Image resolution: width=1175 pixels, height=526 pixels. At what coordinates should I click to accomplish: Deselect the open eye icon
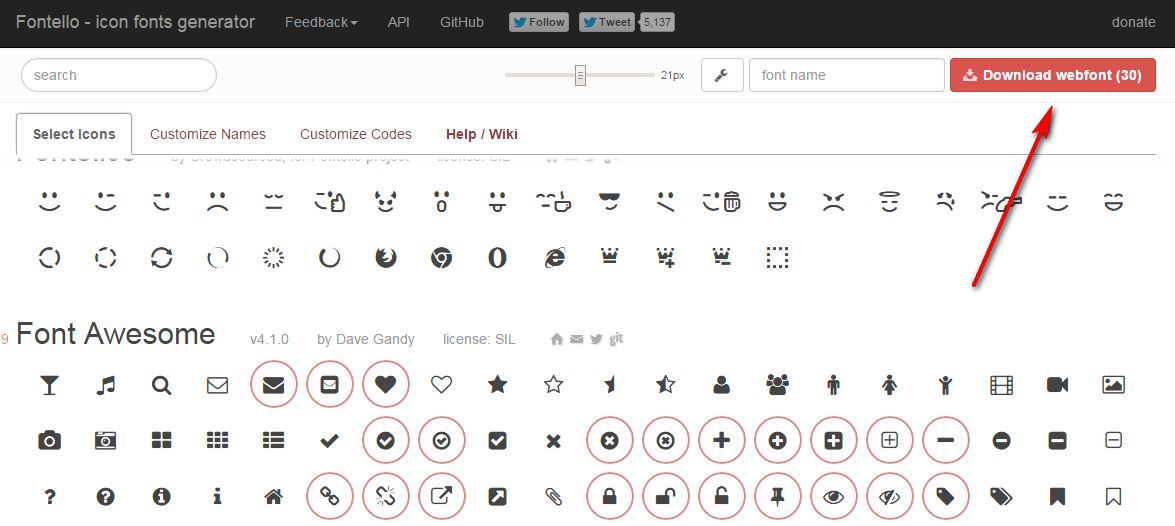pyautogui.click(x=833, y=497)
